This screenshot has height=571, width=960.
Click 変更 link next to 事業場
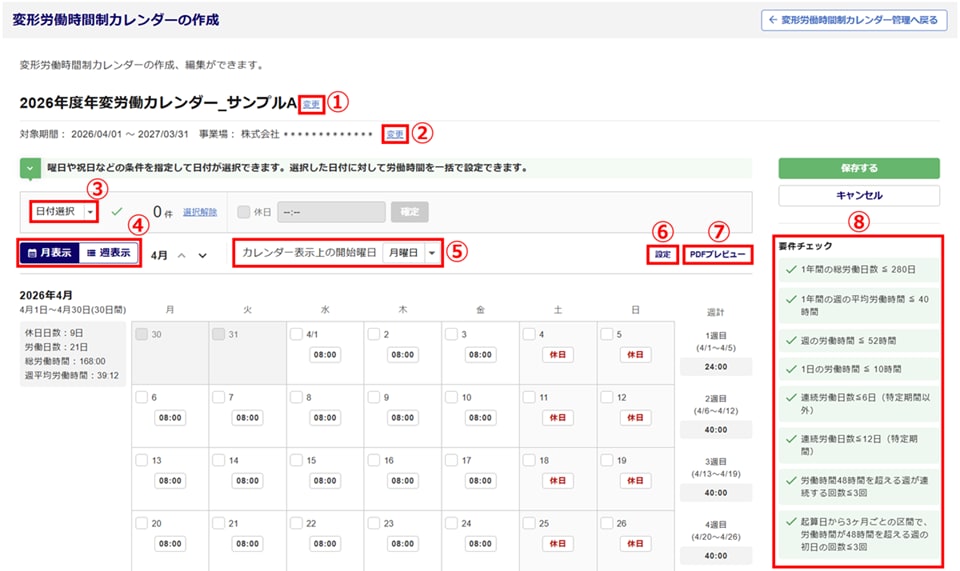[396, 134]
